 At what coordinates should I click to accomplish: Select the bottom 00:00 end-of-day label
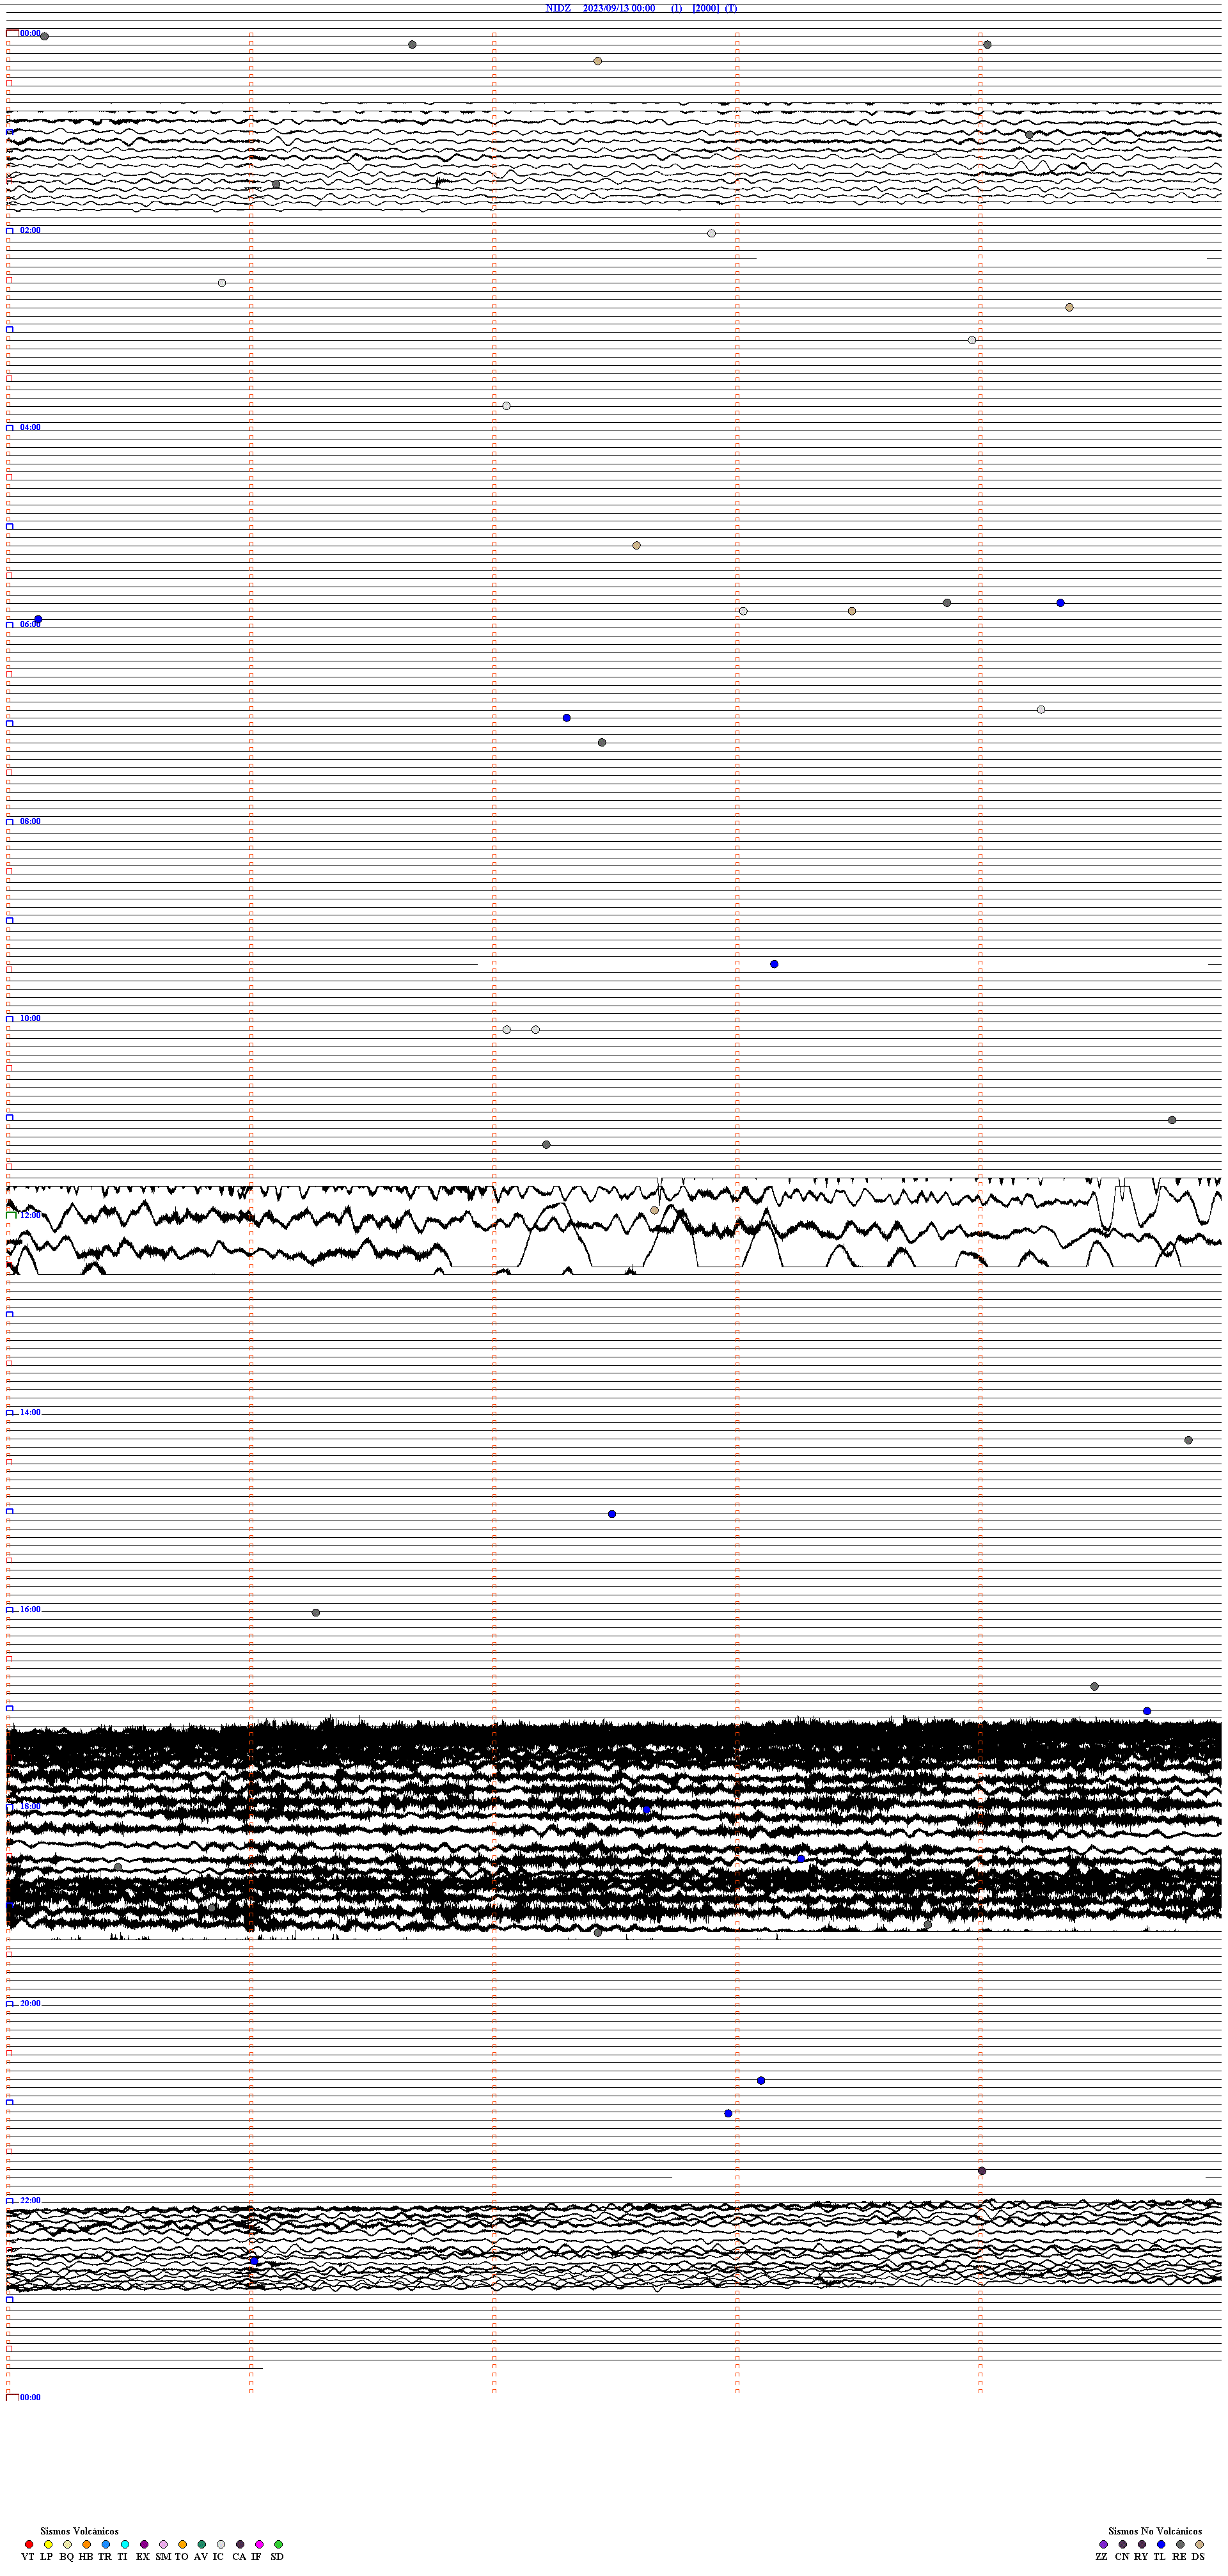coord(30,2397)
